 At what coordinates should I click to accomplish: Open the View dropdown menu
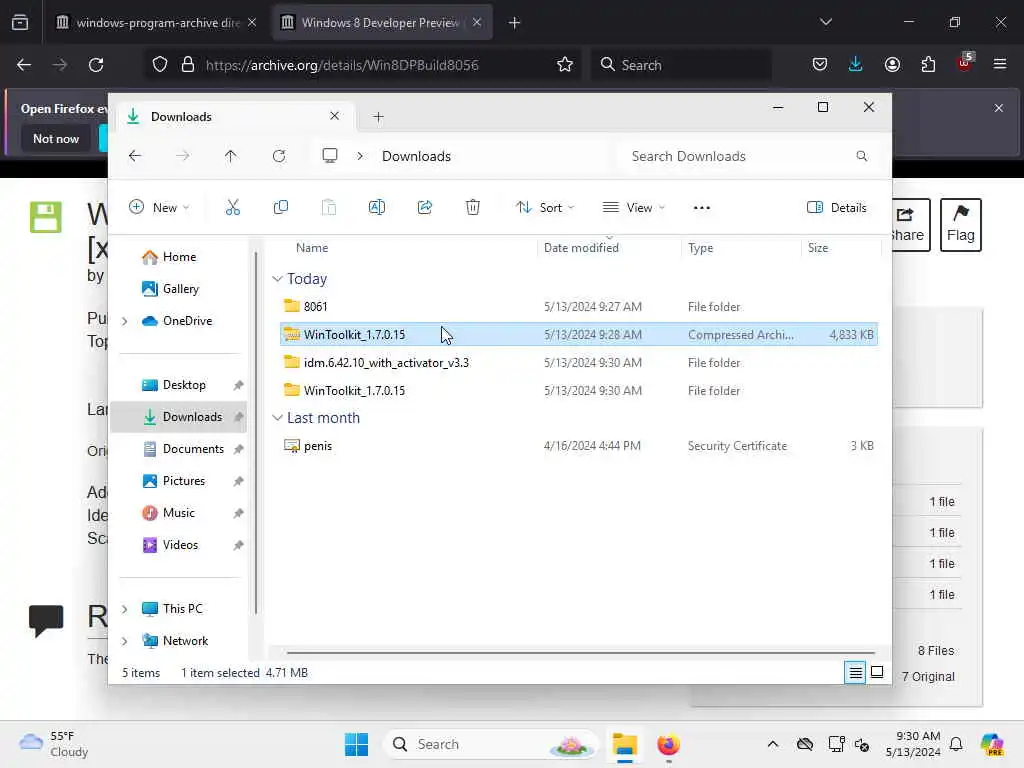[633, 208]
